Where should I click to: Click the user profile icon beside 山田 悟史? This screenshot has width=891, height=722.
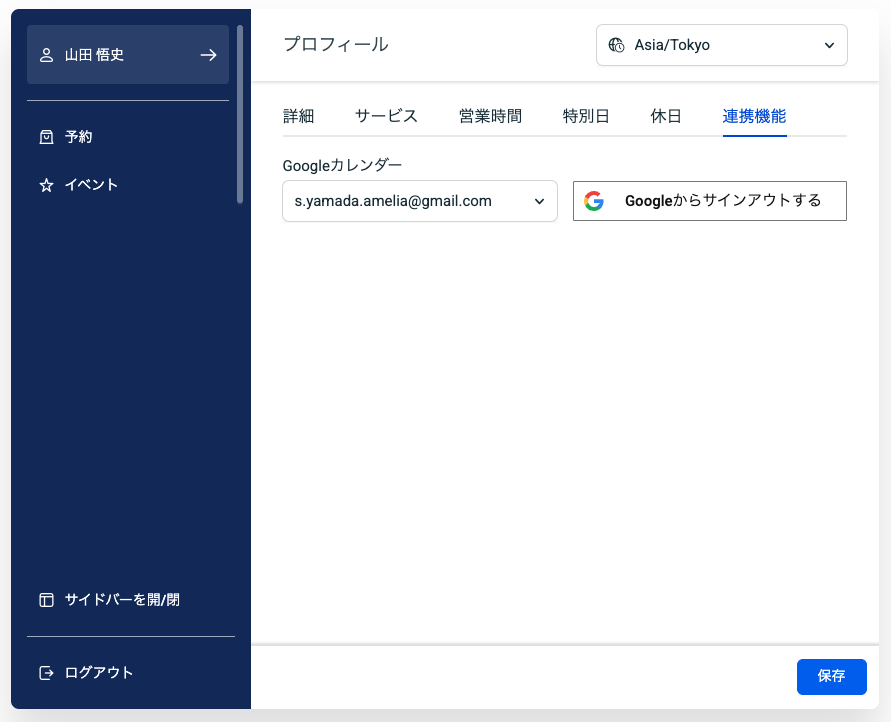point(46,55)
